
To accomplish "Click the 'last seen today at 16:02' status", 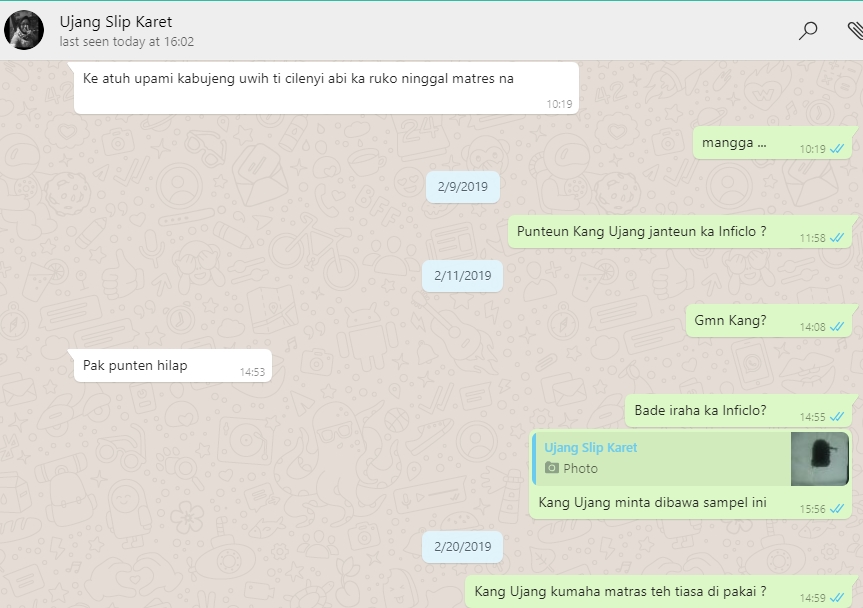I will [x=126, y=42].
